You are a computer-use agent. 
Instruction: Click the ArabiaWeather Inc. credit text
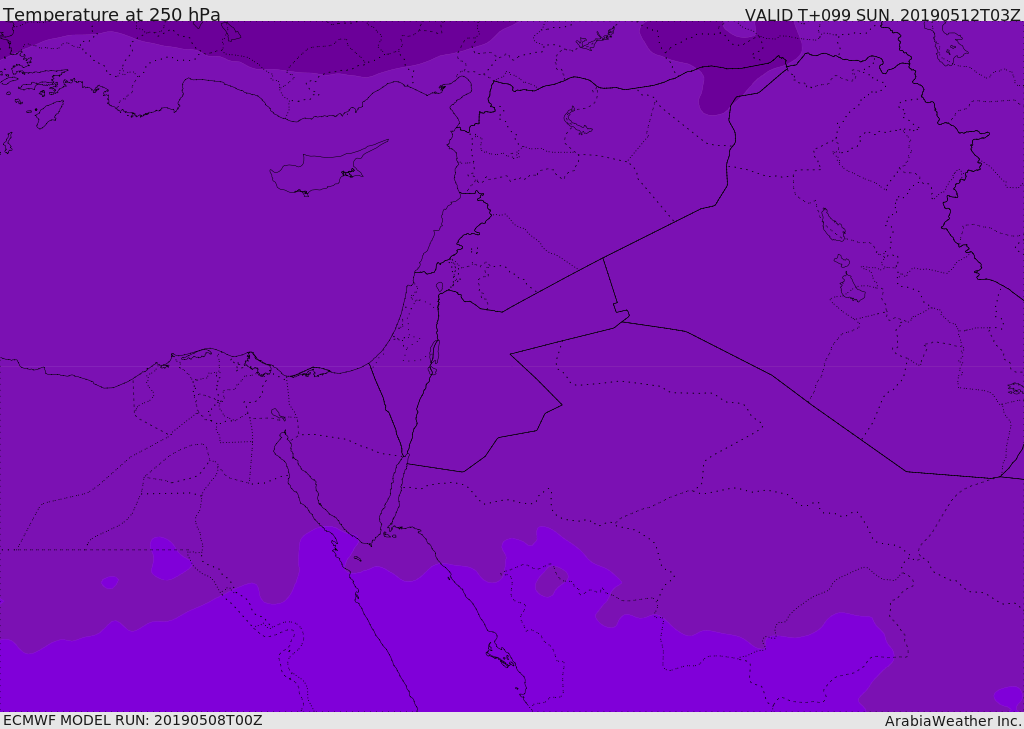(953, 721)
